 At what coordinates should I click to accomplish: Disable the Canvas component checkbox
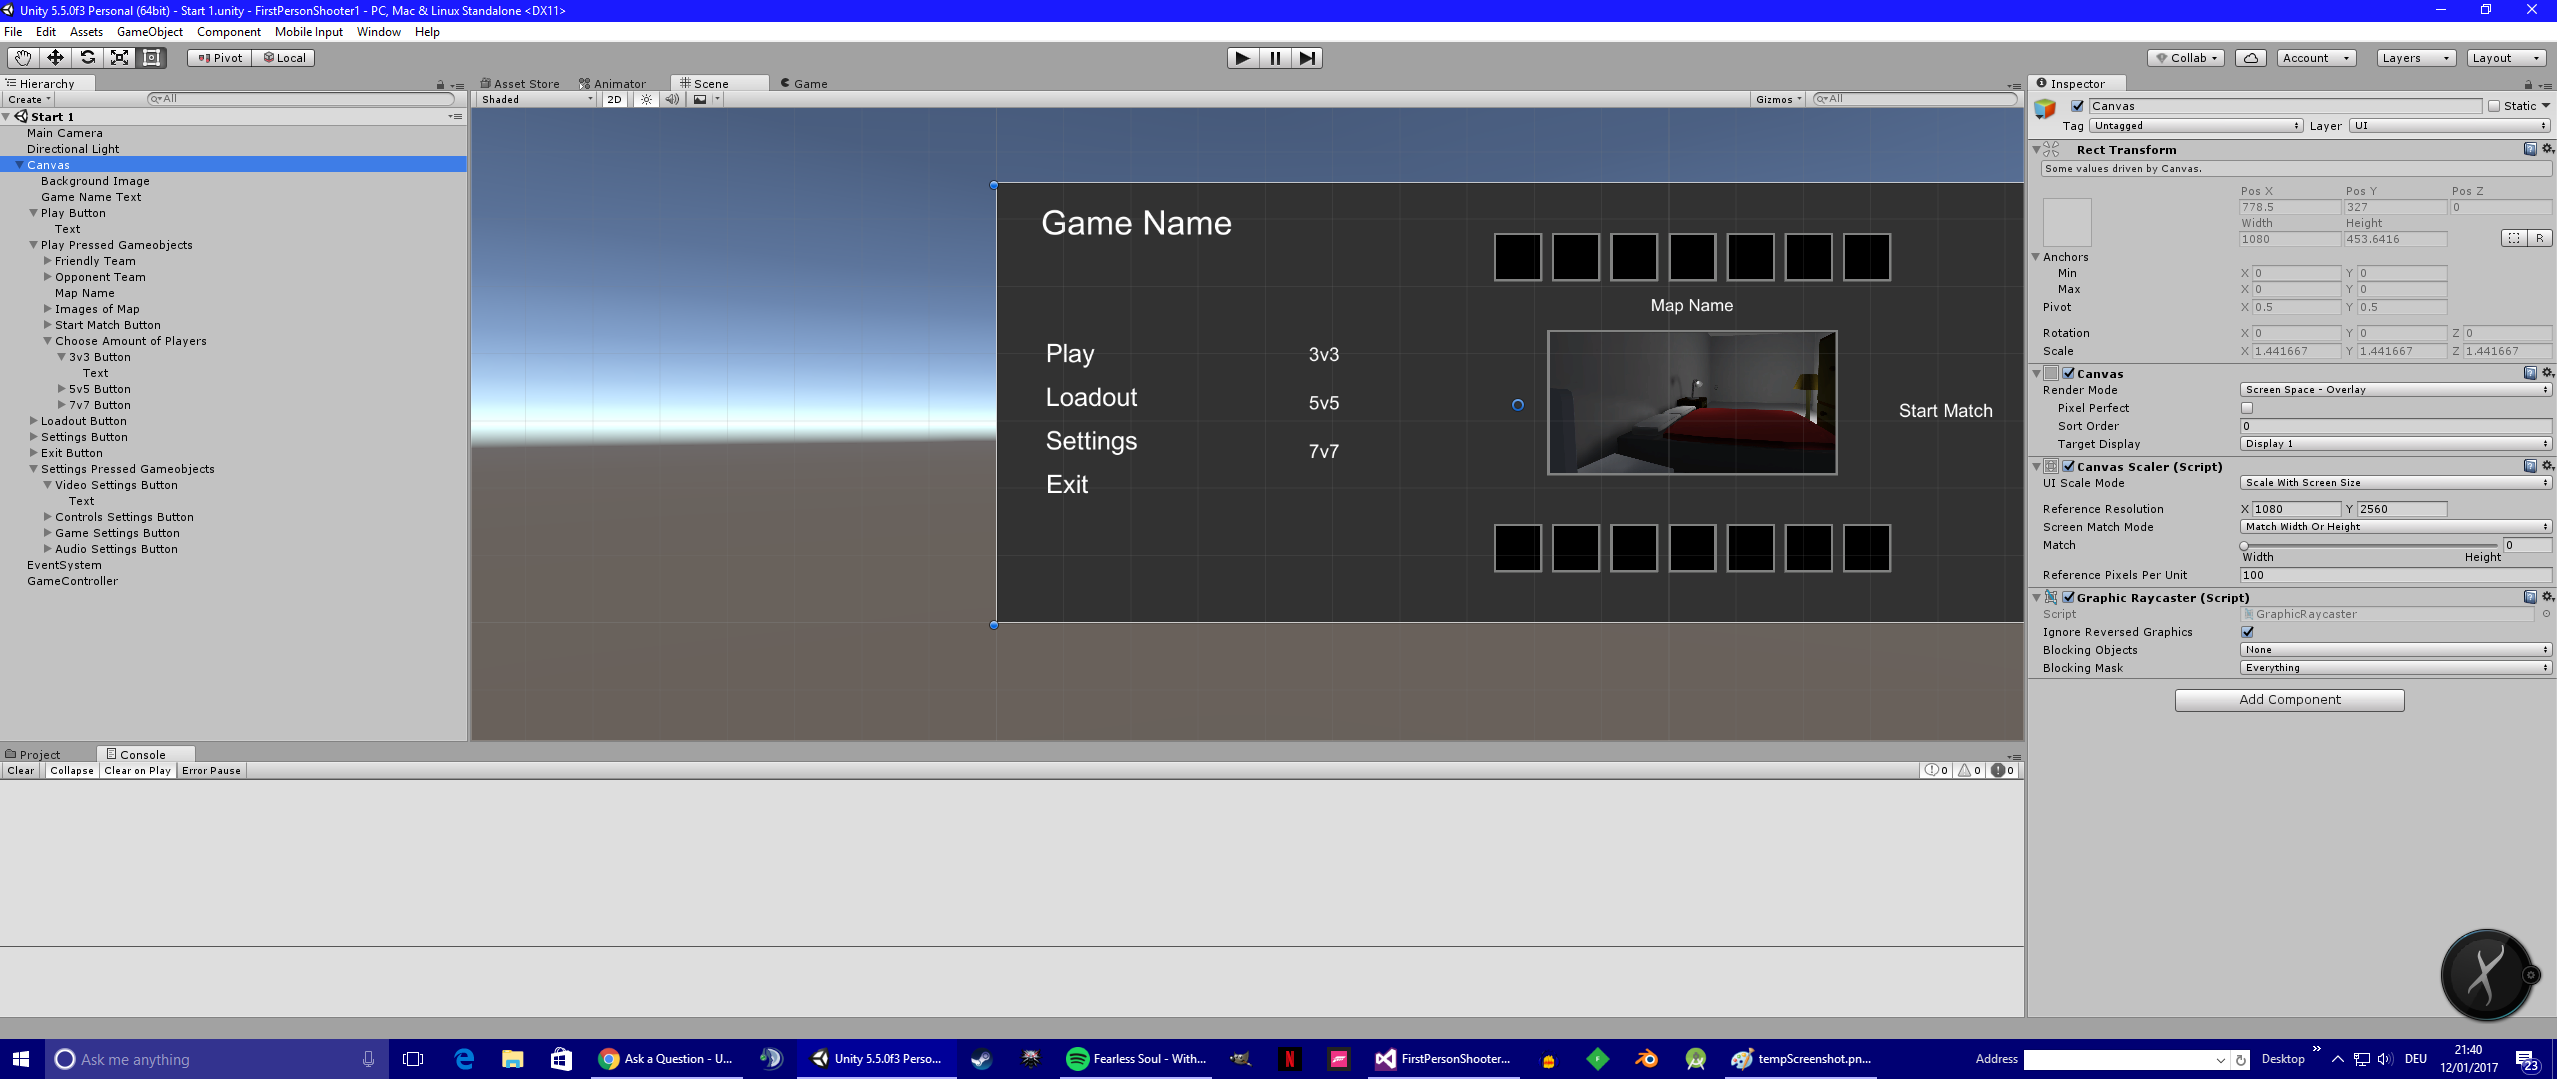coord(2069,373)
